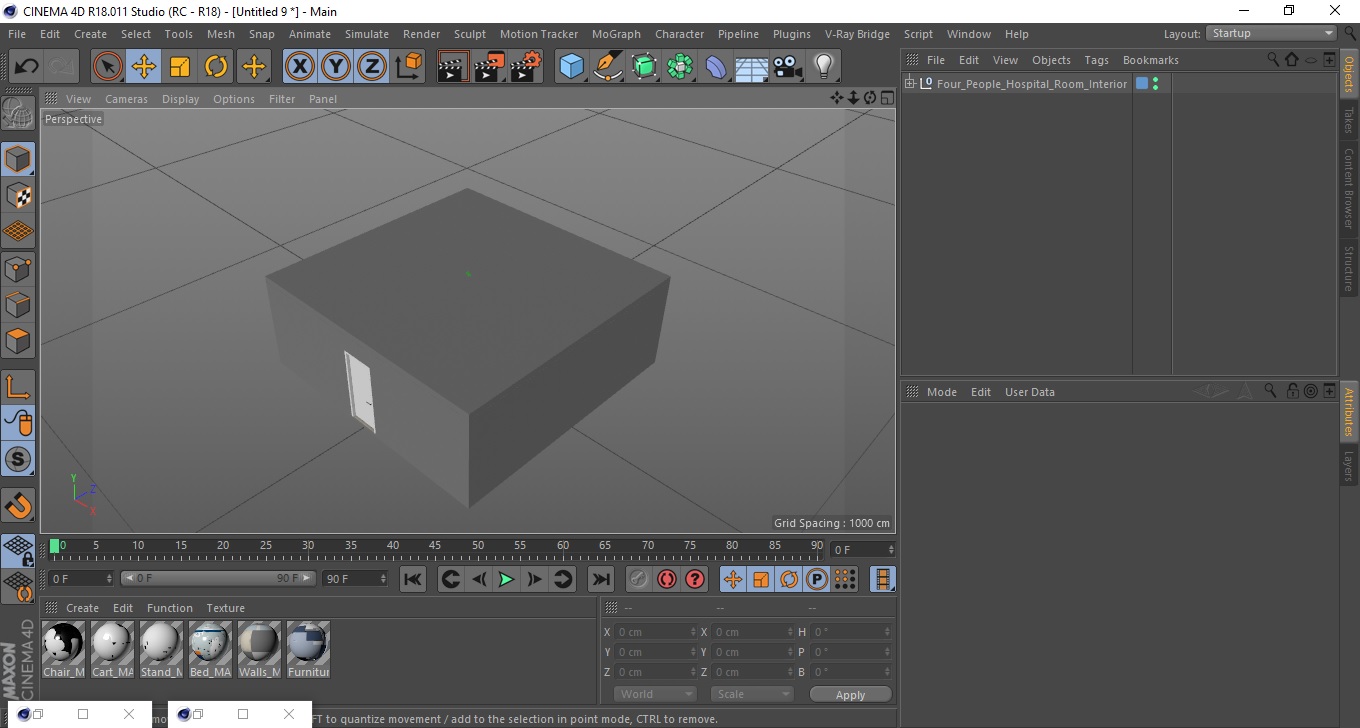Toggle X axis lock
1360x728 pixels.
(299, 67)
